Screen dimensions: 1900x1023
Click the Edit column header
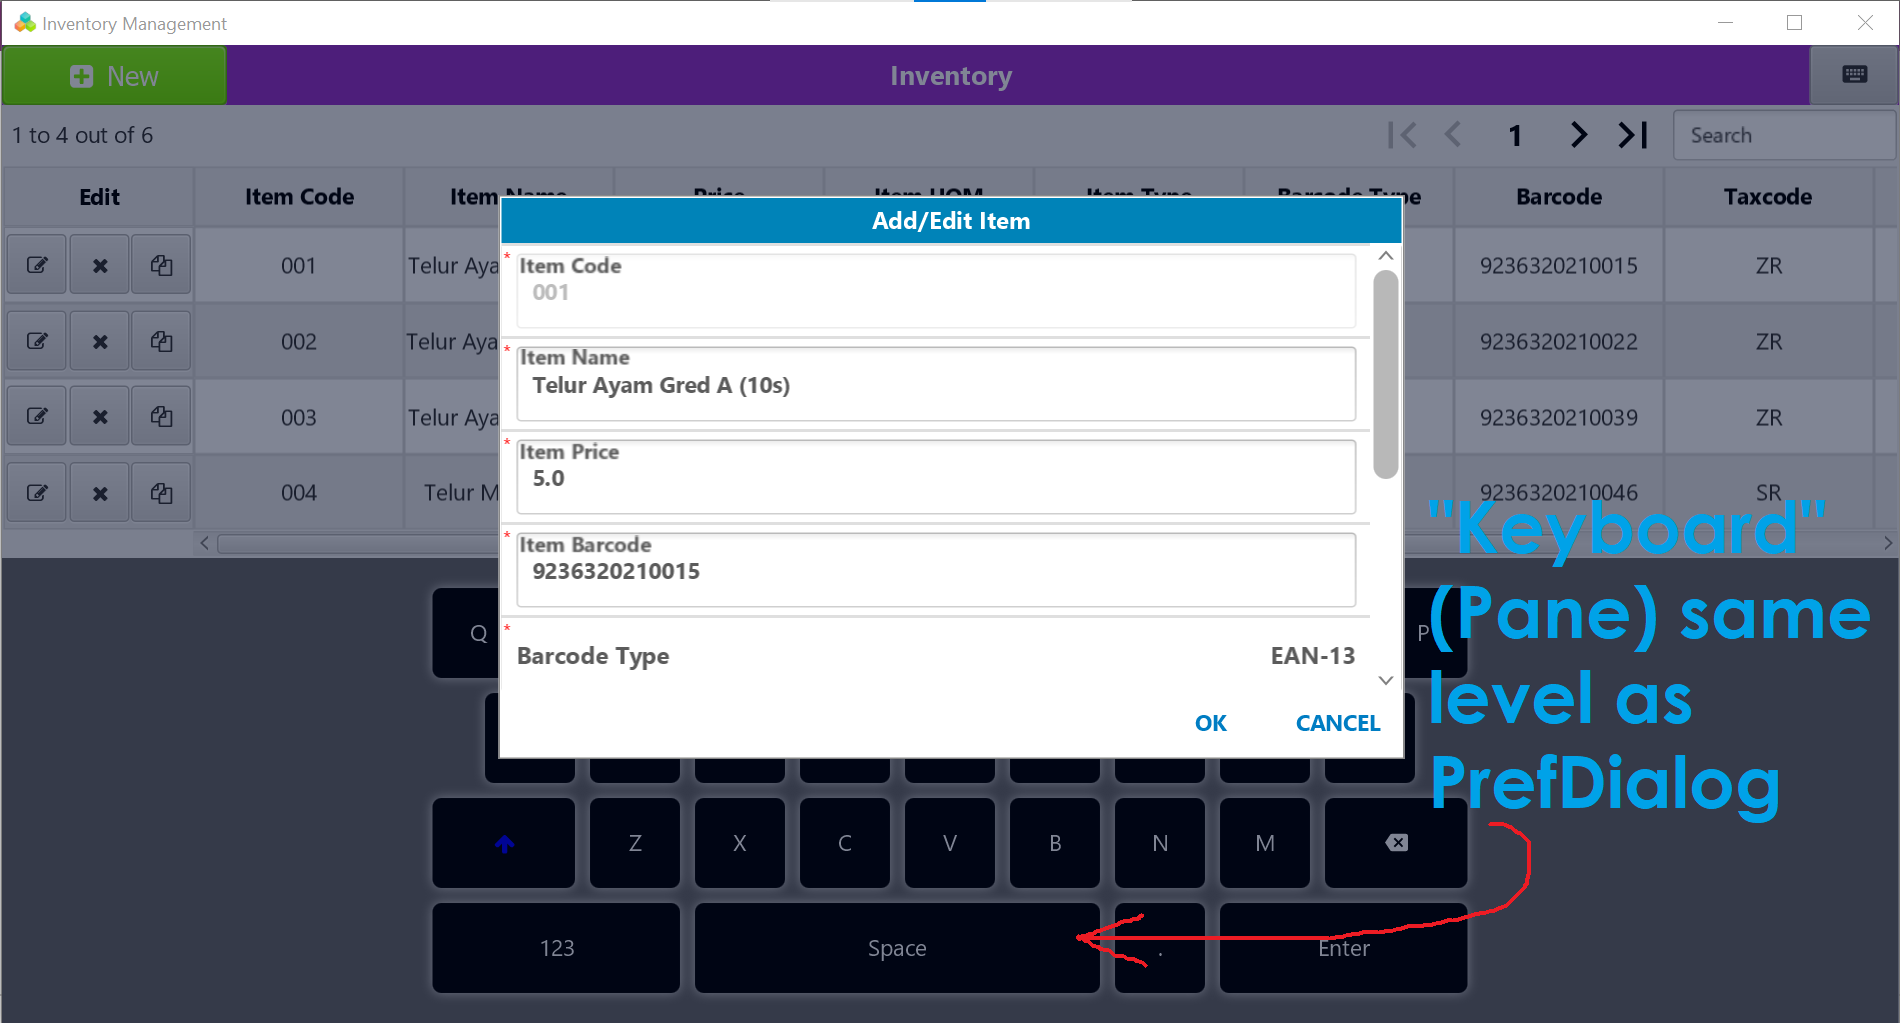point(99,197)
